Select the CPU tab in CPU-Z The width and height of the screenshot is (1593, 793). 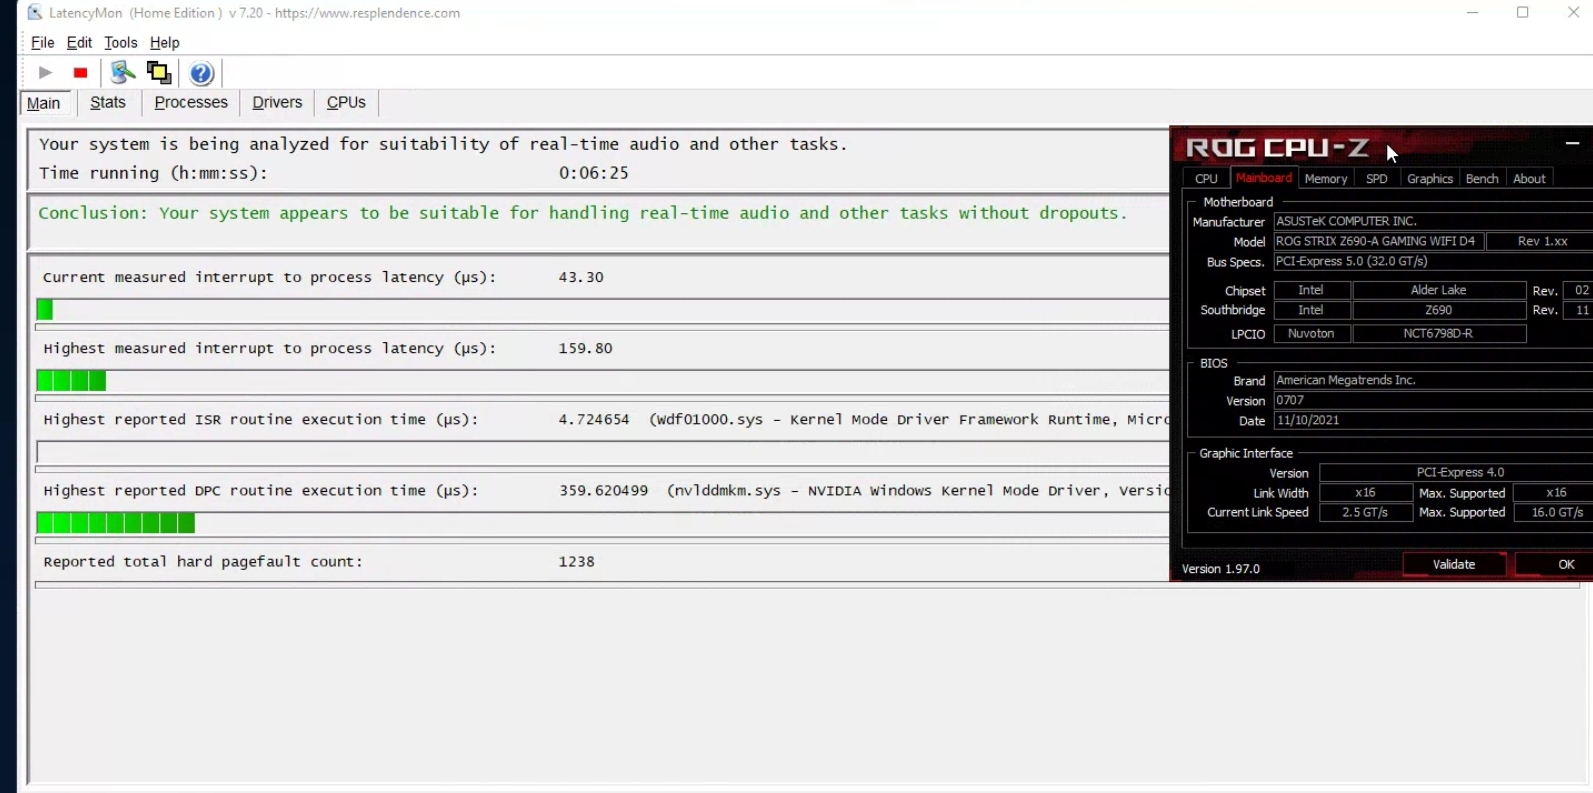tap(1206, 179)
